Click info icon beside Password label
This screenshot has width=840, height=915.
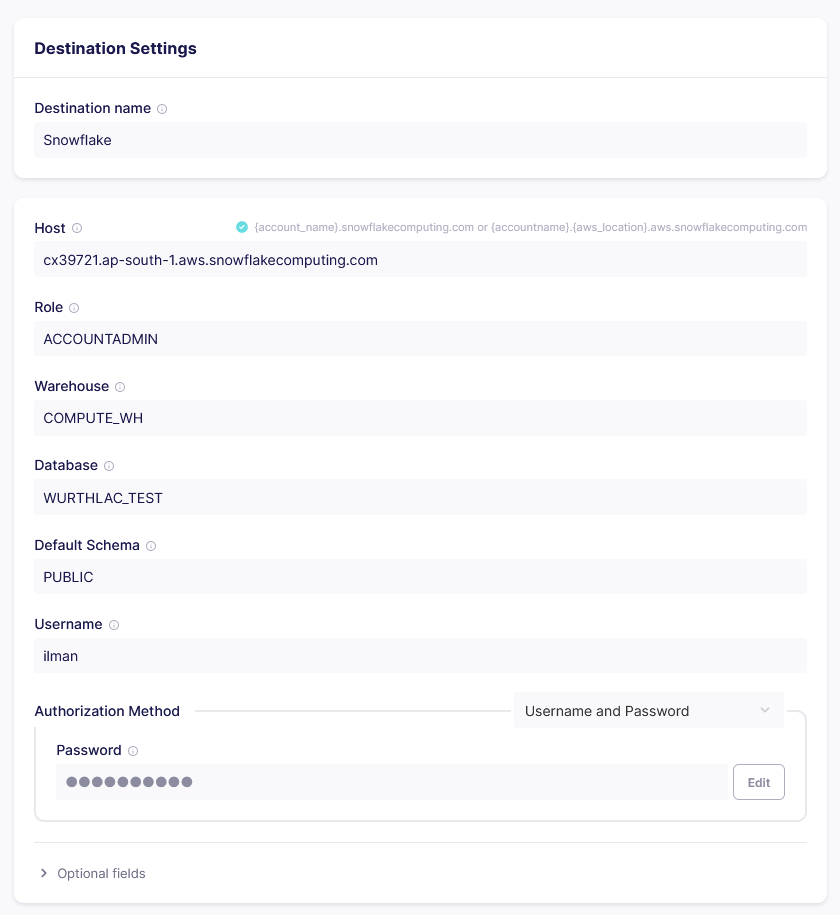[x=133, y=751]
